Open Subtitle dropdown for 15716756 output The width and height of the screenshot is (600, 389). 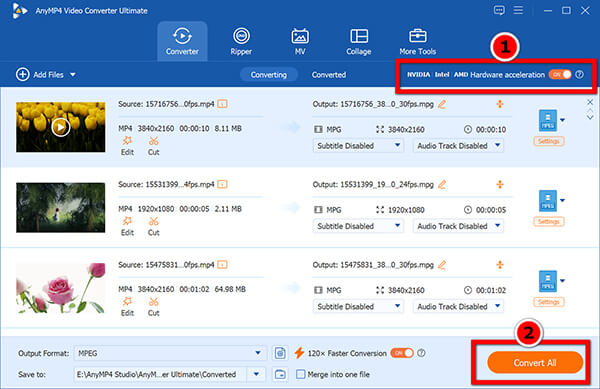[x=358, y=146]
